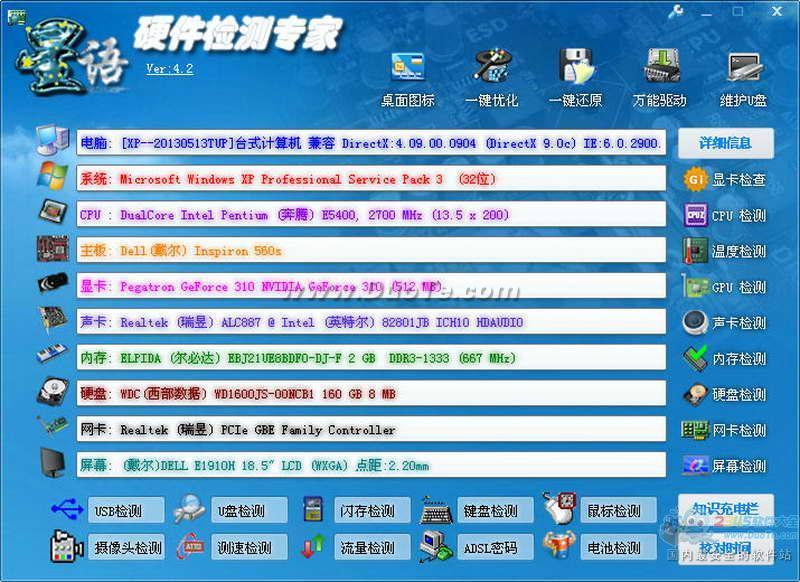Click the U盘检测 button
This screenshot has width=800, height=582.
249,511
